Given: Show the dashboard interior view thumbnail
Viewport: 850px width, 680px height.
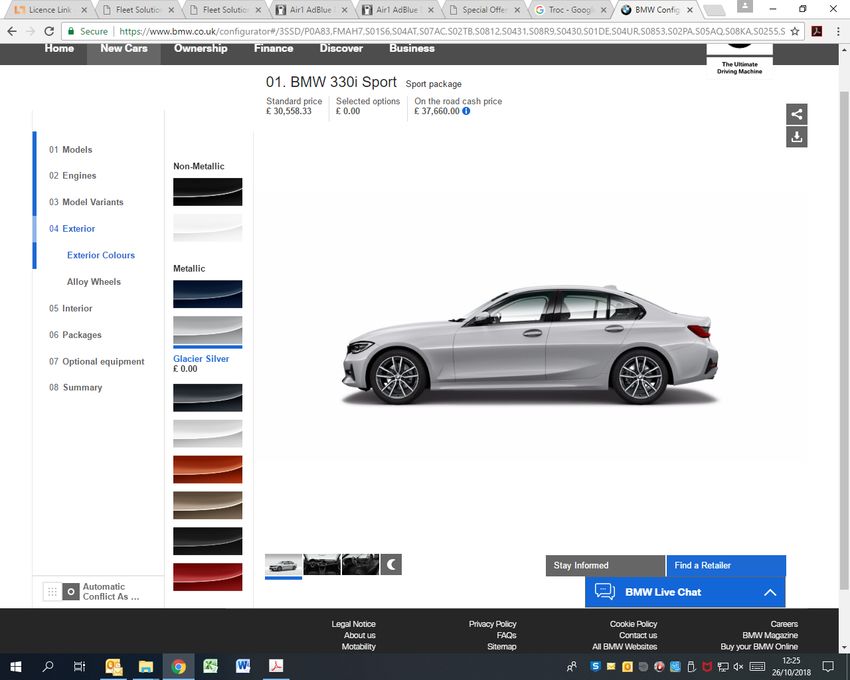Looking at the screenshot, I should (322, 564).
